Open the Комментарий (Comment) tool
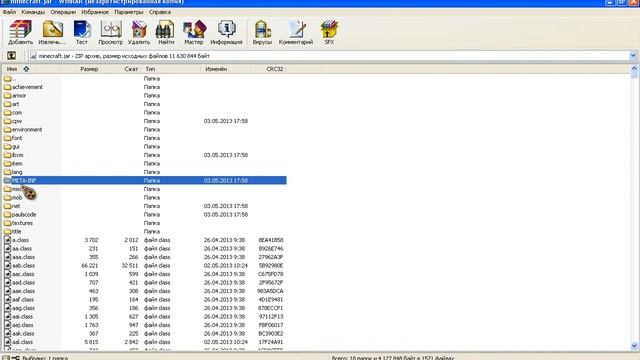 click(x=296, y=32)
